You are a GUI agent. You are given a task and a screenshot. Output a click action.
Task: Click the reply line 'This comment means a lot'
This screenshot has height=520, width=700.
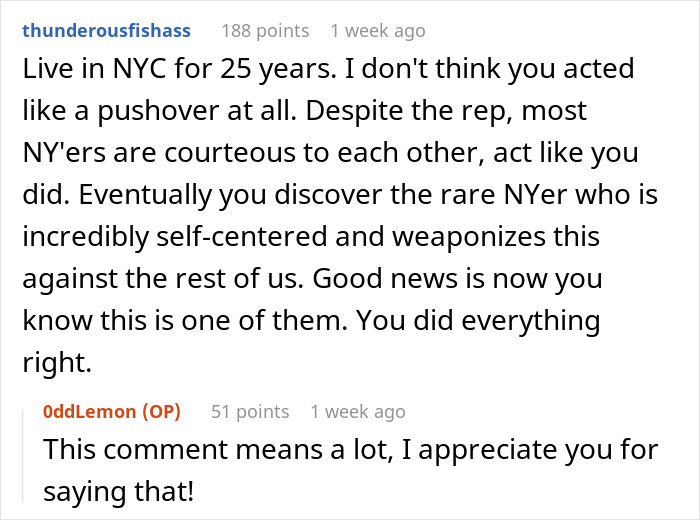(x=351, y=450)
